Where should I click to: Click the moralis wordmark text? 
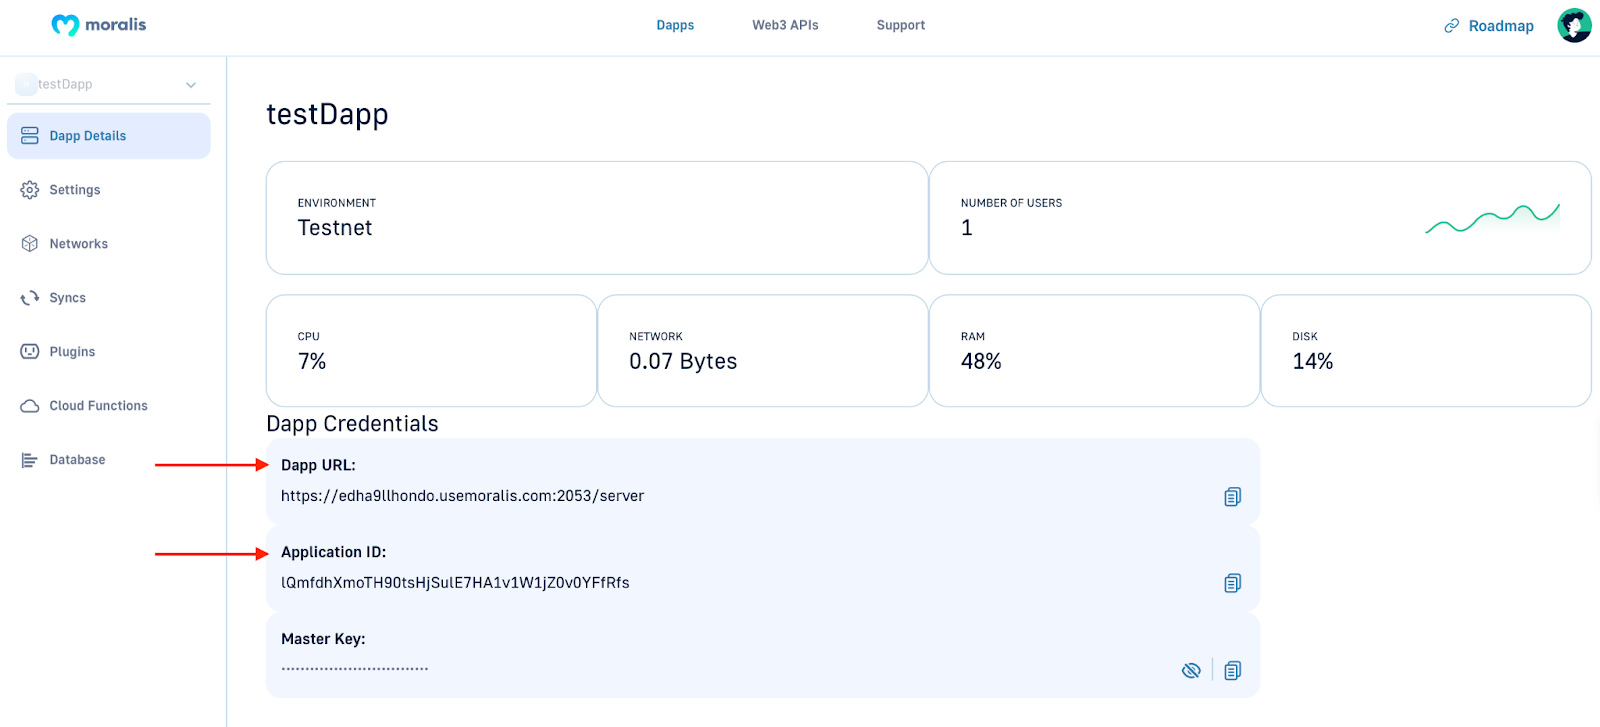pos(116,24)
